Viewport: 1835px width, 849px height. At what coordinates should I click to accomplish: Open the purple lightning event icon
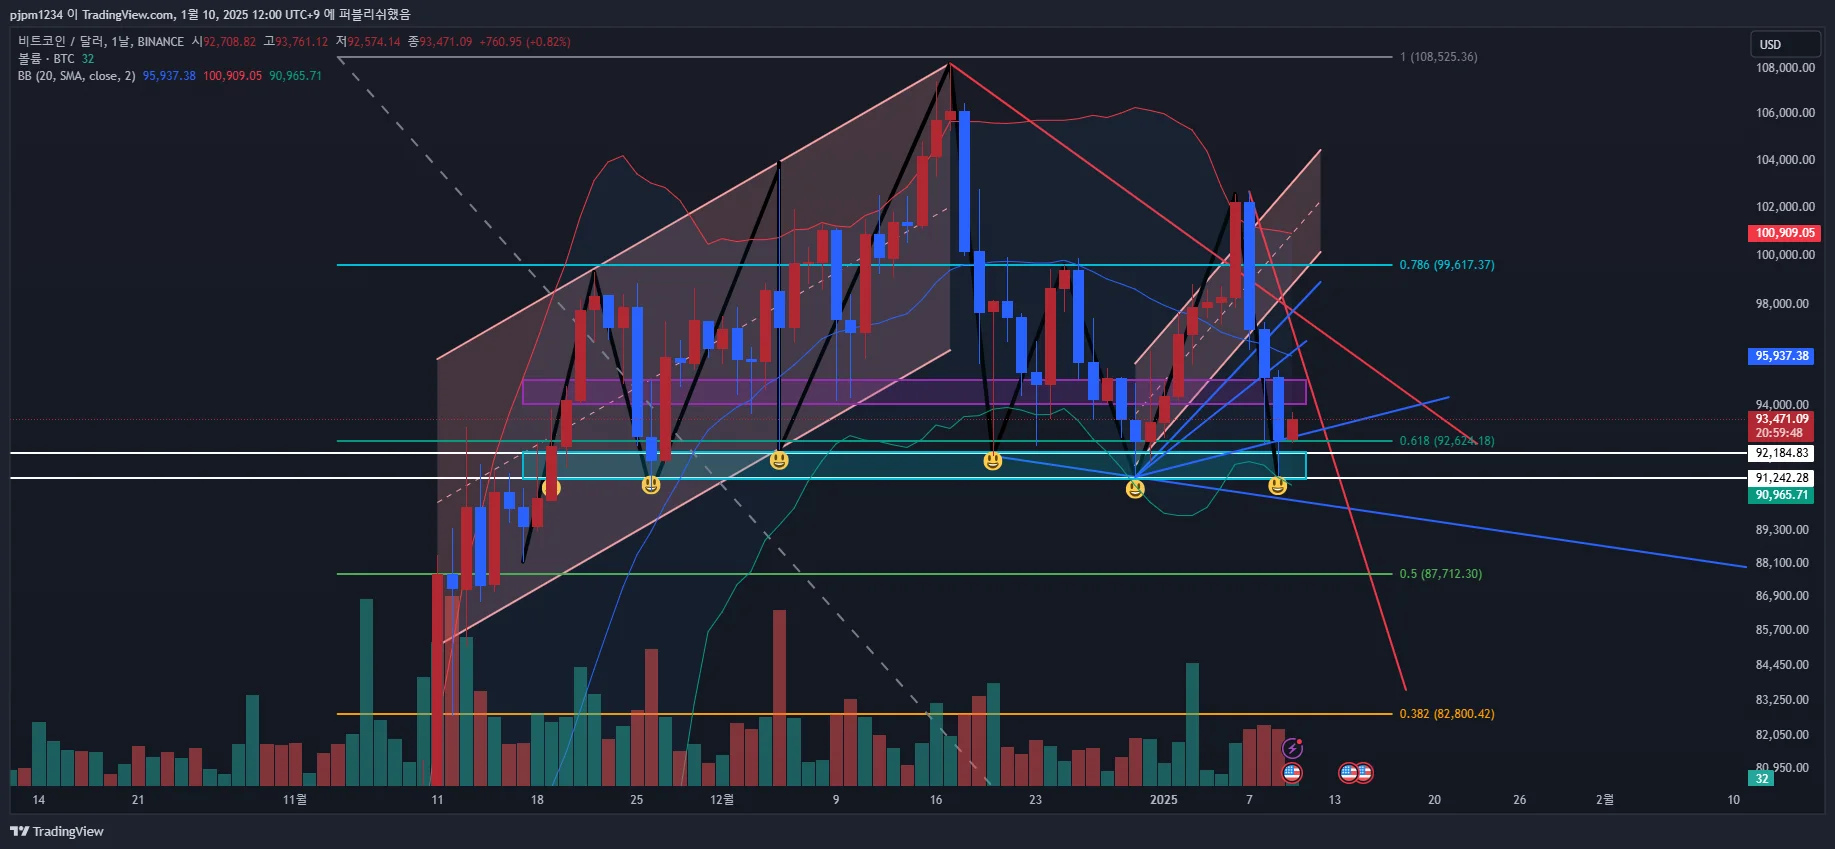tap(1292, 748)
